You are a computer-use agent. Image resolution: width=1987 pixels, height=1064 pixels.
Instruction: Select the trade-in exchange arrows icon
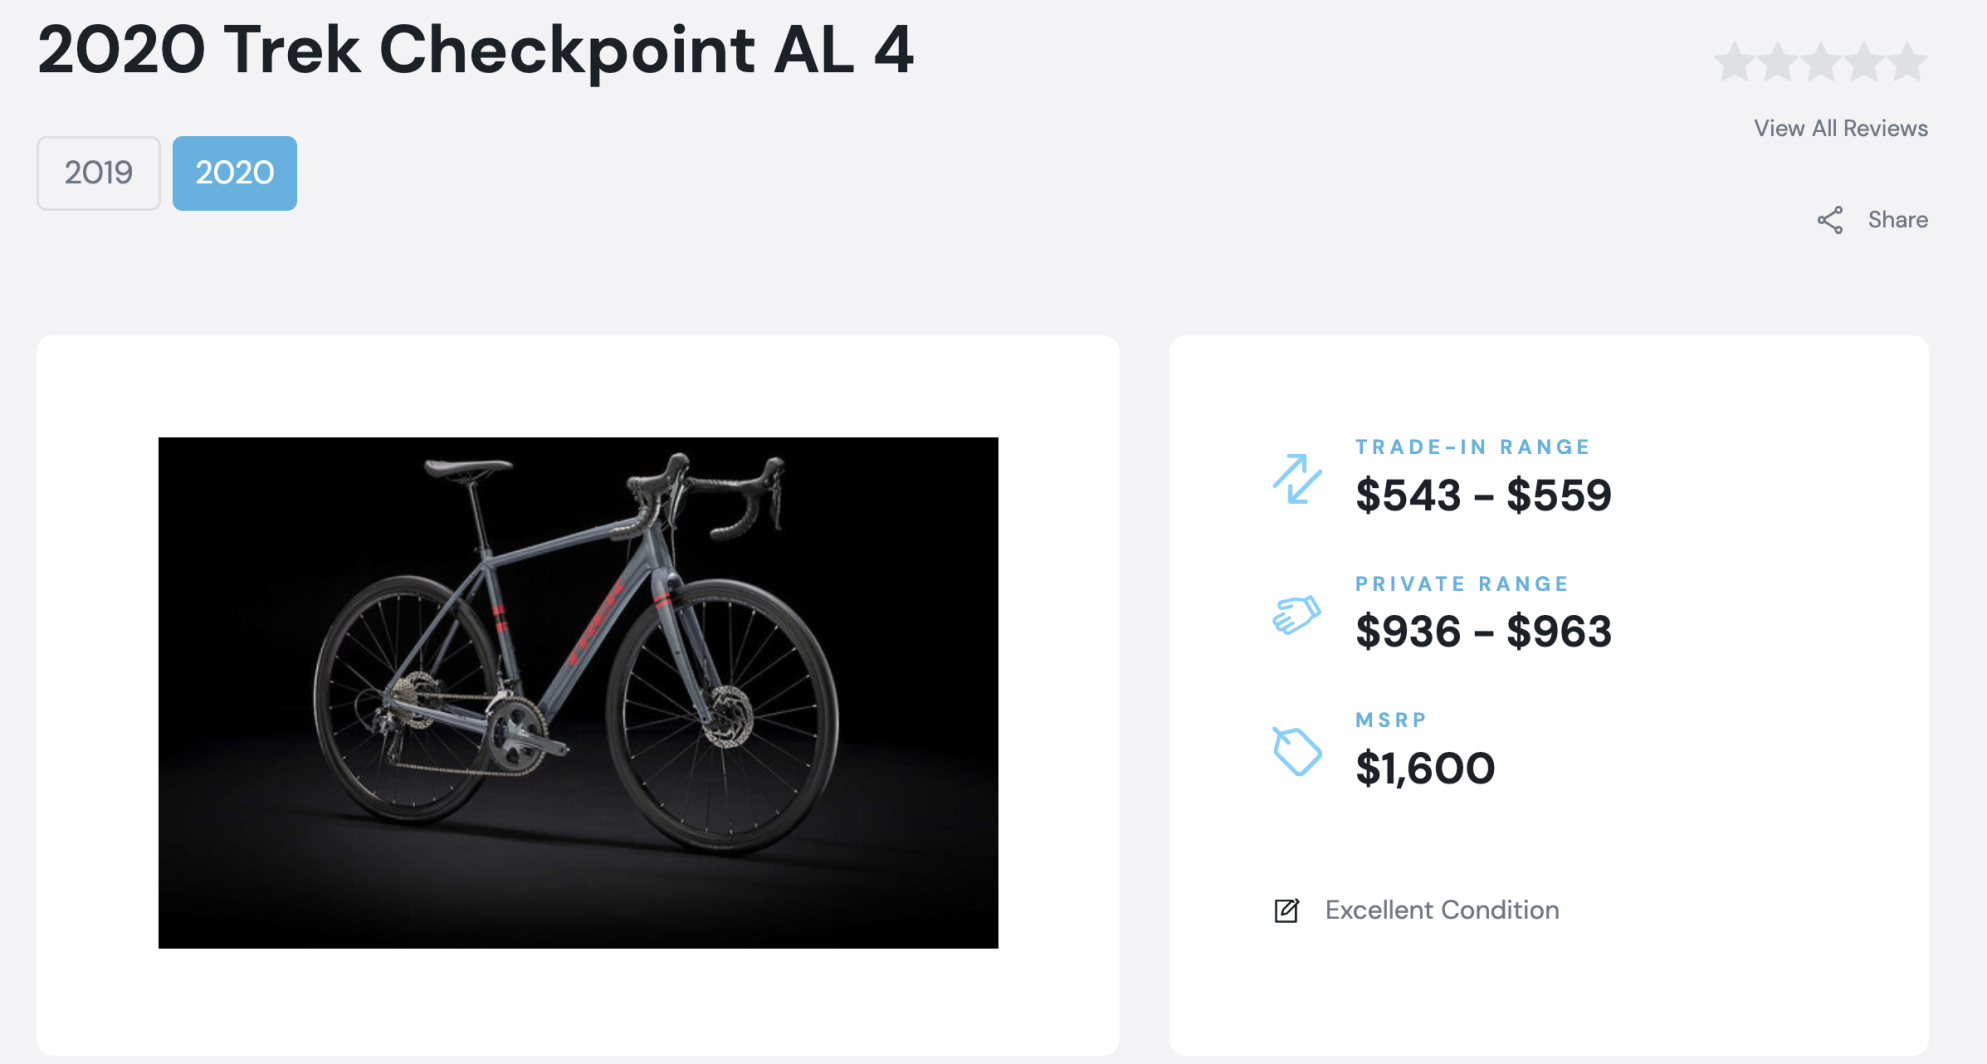[1297, 477]
